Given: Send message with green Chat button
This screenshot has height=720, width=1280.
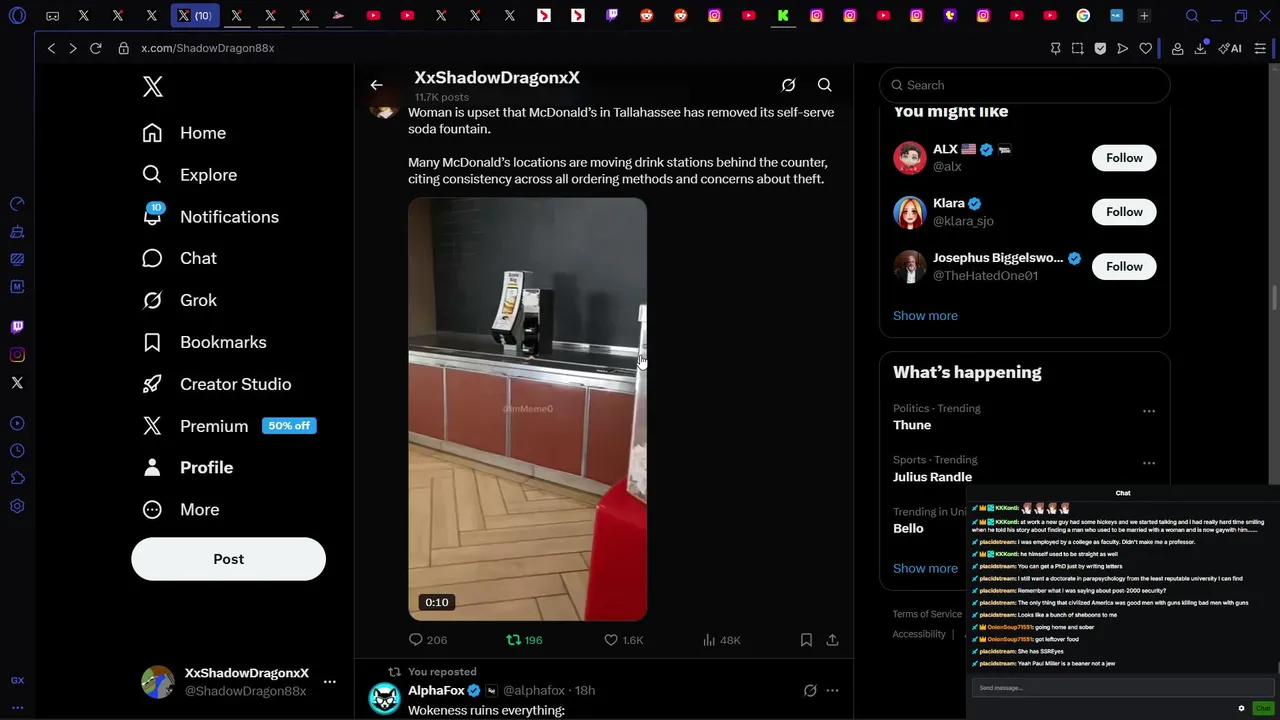Looking at the screenshot, I should tap(1263, 708).
